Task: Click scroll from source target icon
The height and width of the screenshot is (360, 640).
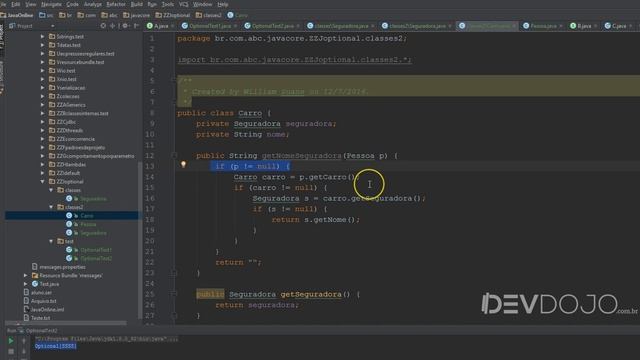Action: 103,26
